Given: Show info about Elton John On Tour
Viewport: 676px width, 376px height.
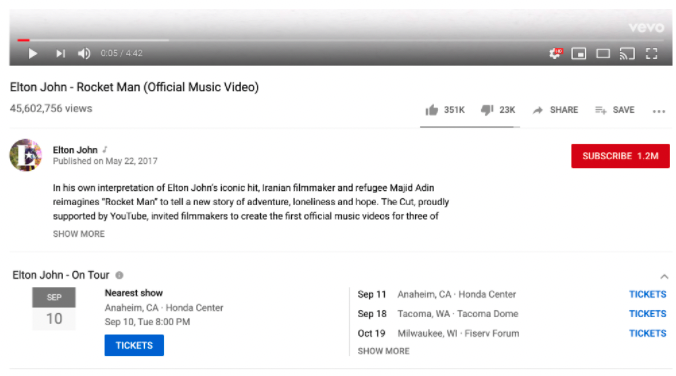Looking at the screenshot, I should coord(119,275).
